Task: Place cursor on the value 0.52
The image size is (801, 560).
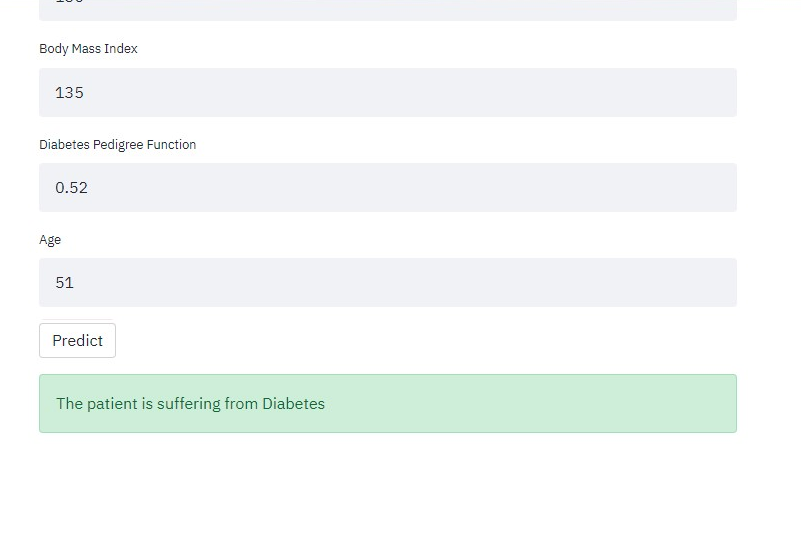Action: 71,188
